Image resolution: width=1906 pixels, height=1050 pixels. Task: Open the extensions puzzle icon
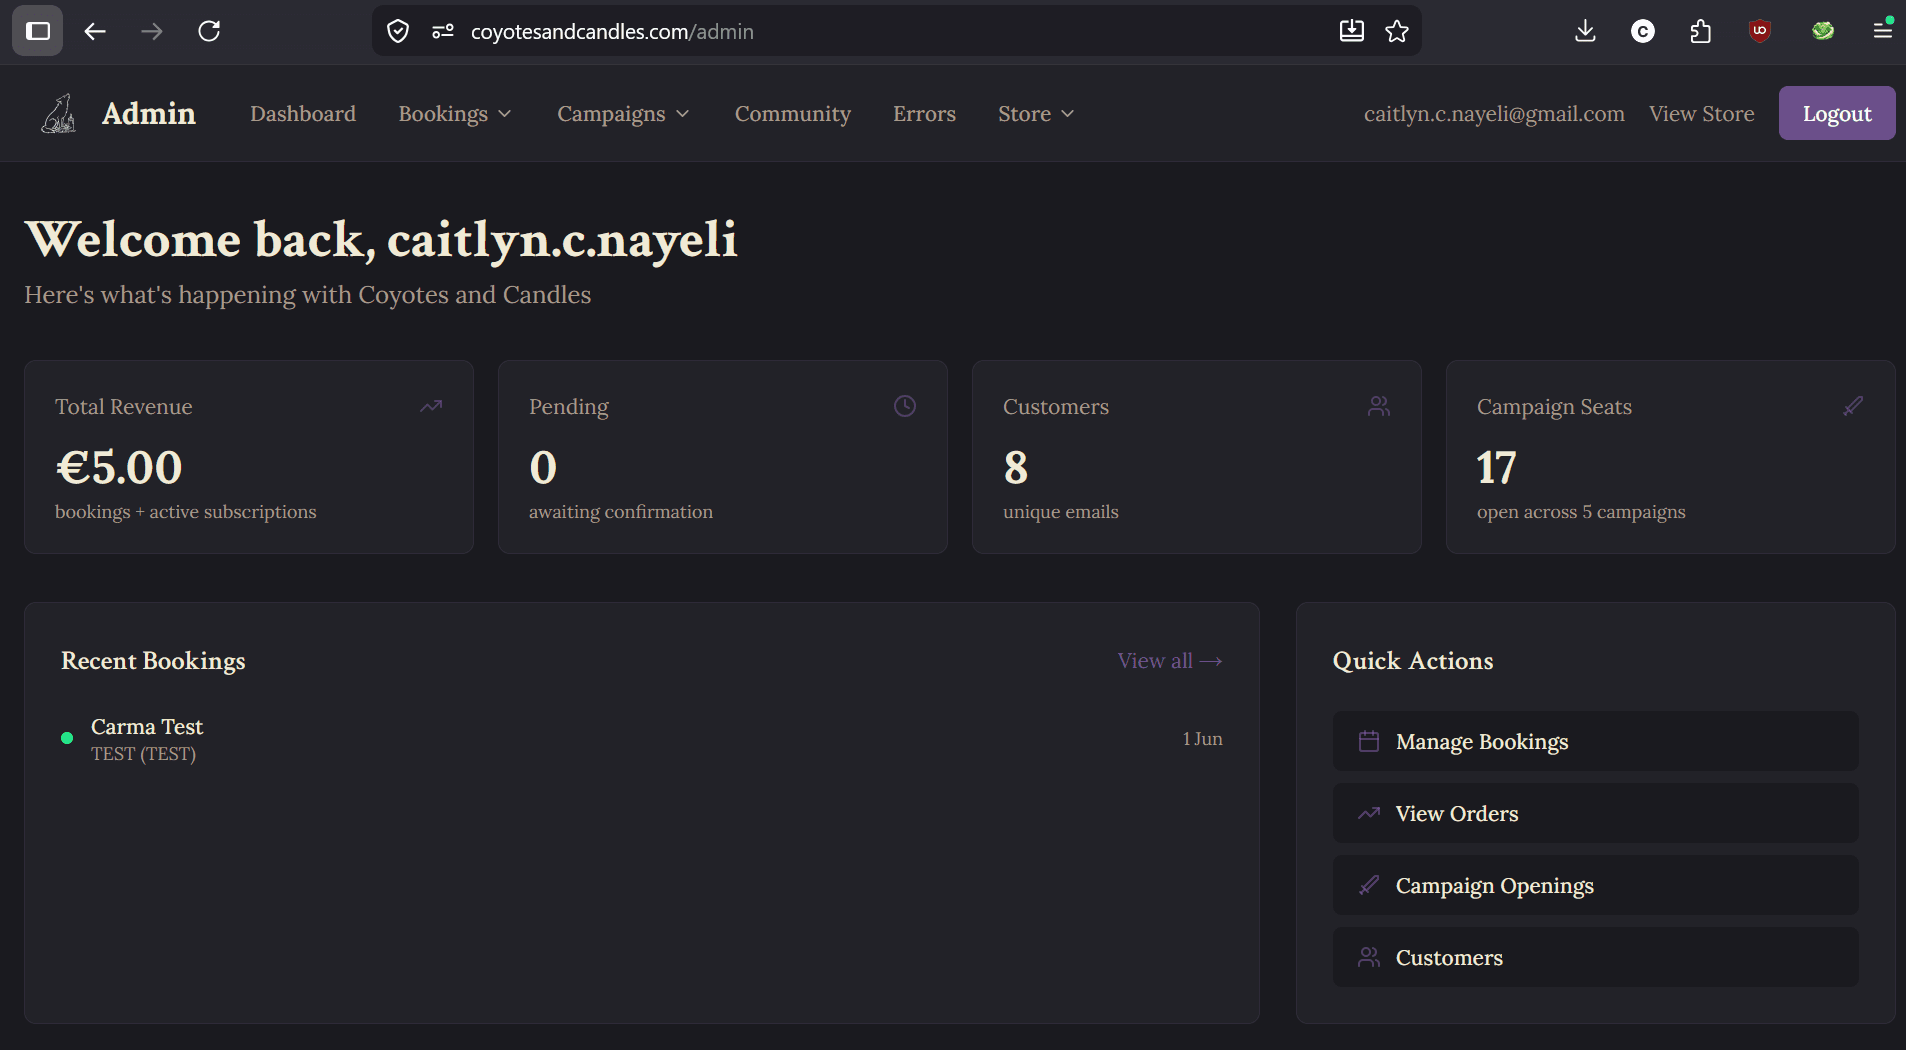pyautogui.click(x=1701, y=31)
